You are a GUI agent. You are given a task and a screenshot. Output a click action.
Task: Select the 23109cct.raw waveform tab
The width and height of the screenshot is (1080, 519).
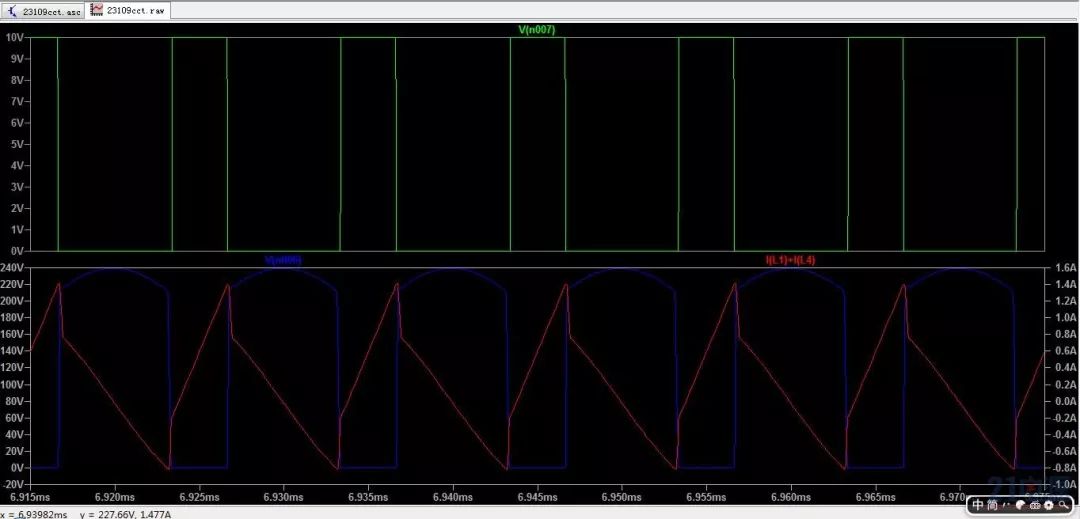tap(128, 11)
